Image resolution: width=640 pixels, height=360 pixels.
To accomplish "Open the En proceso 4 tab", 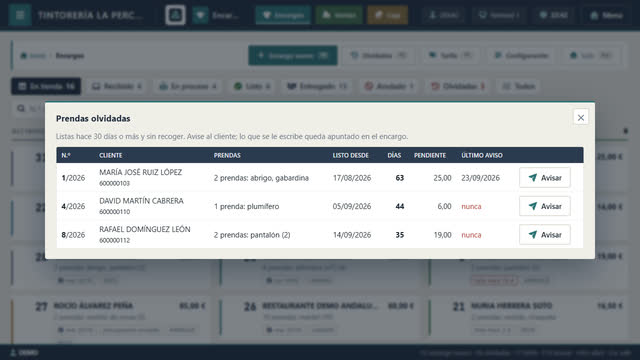I will pos(188,86).
